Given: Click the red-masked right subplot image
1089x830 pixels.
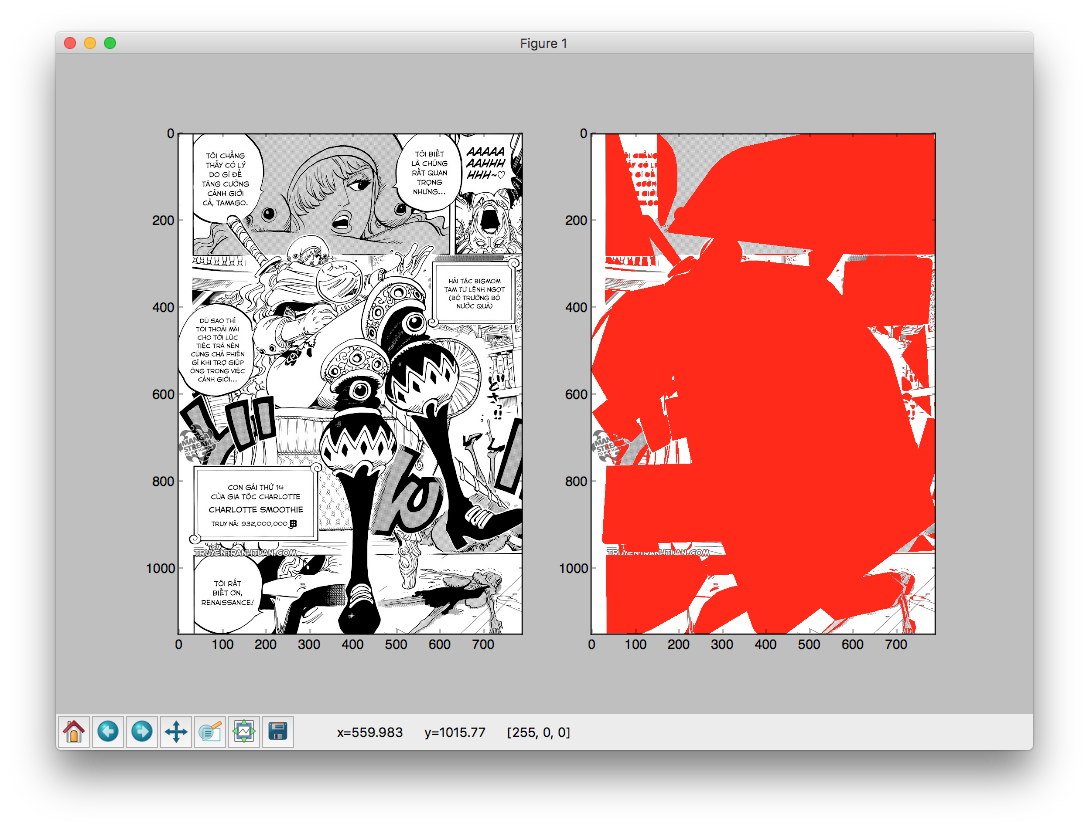Looking at the screenshot, I should point(763,383).
